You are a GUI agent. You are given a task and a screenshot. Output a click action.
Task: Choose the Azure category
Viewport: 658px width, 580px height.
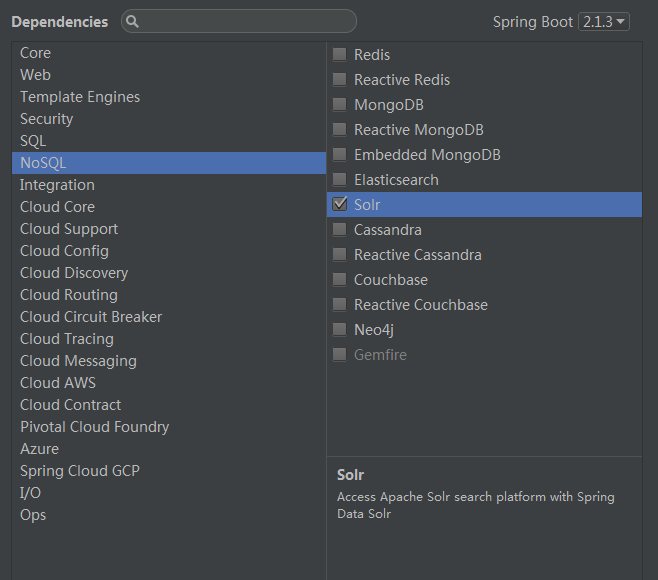tap(39, 449)
